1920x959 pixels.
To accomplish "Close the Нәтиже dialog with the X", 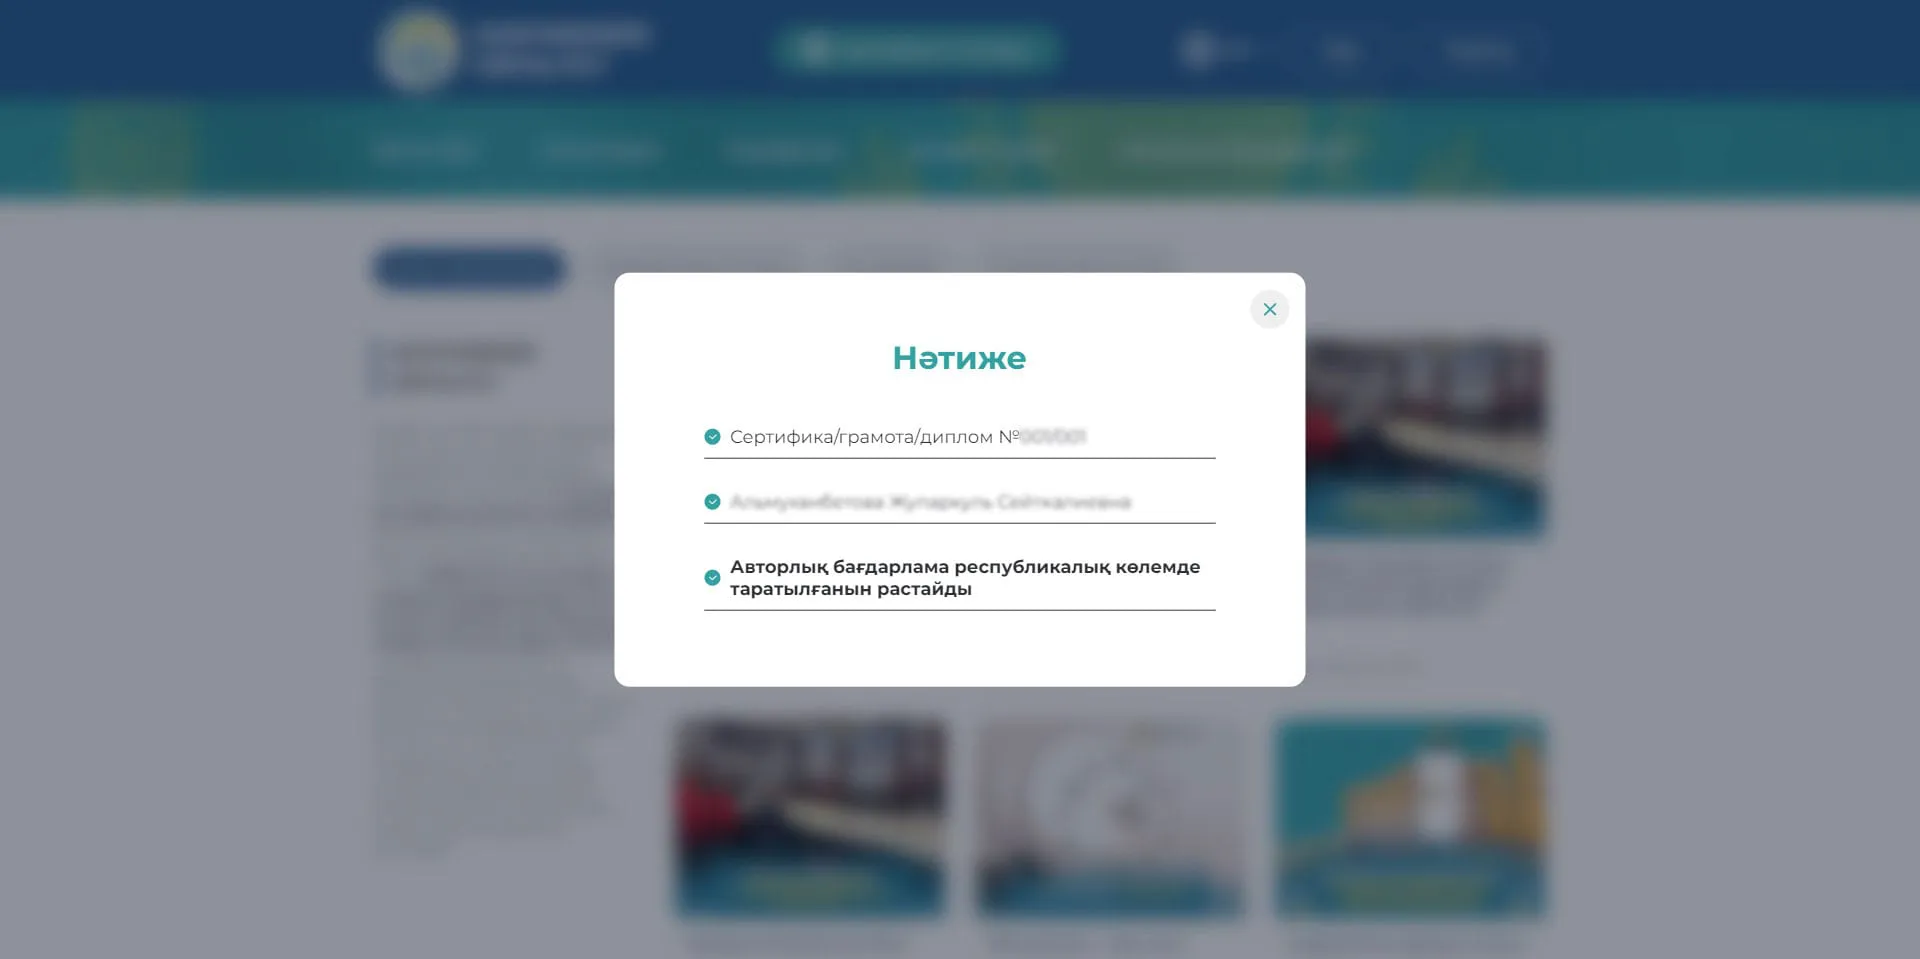I will 1269,310.
